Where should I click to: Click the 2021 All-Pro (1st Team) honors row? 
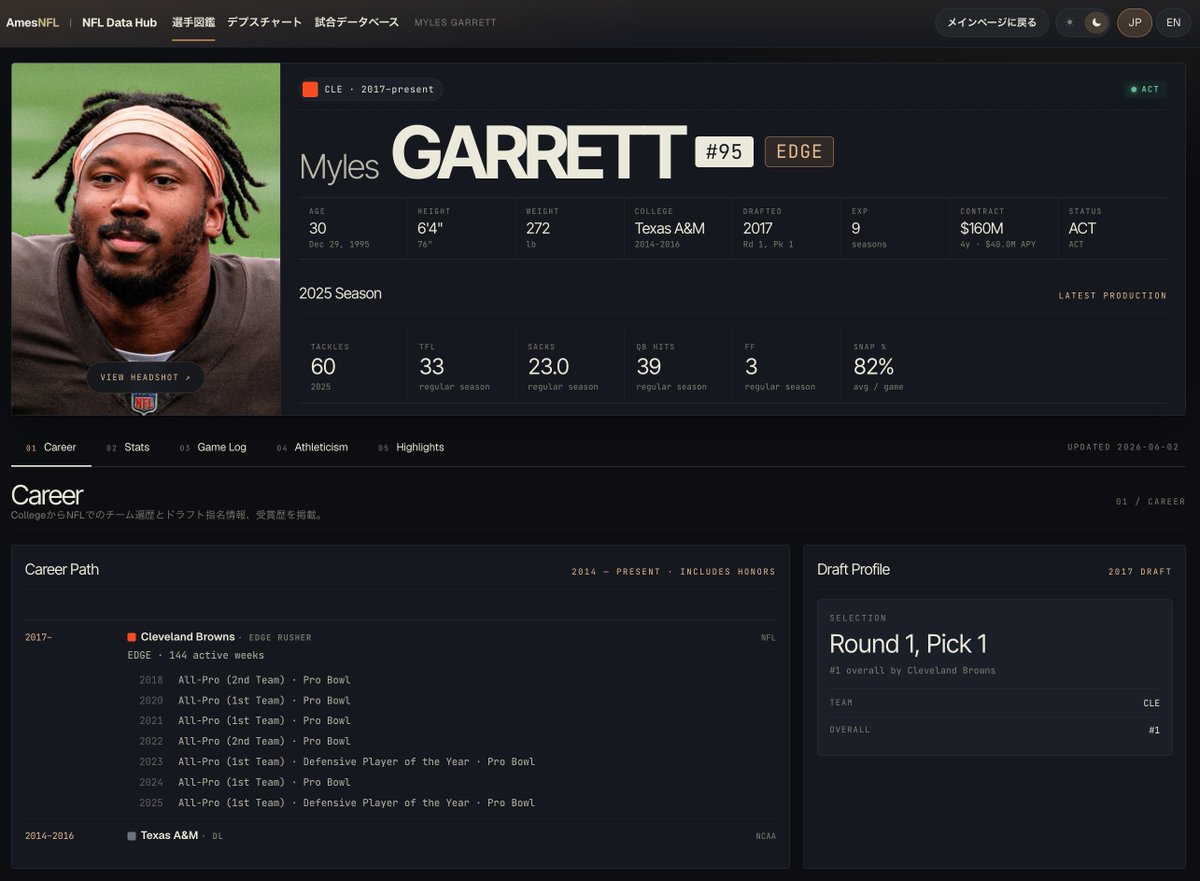pos(245,721)
